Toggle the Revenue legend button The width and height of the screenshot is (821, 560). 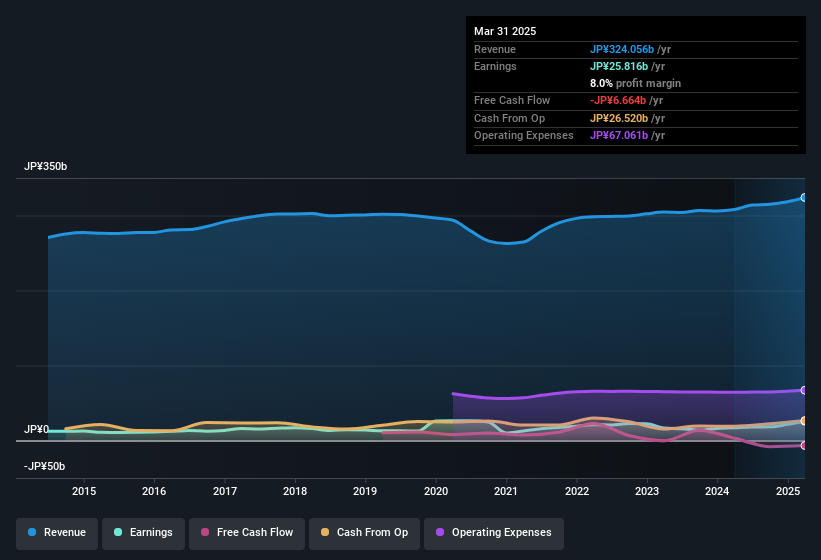57,533
